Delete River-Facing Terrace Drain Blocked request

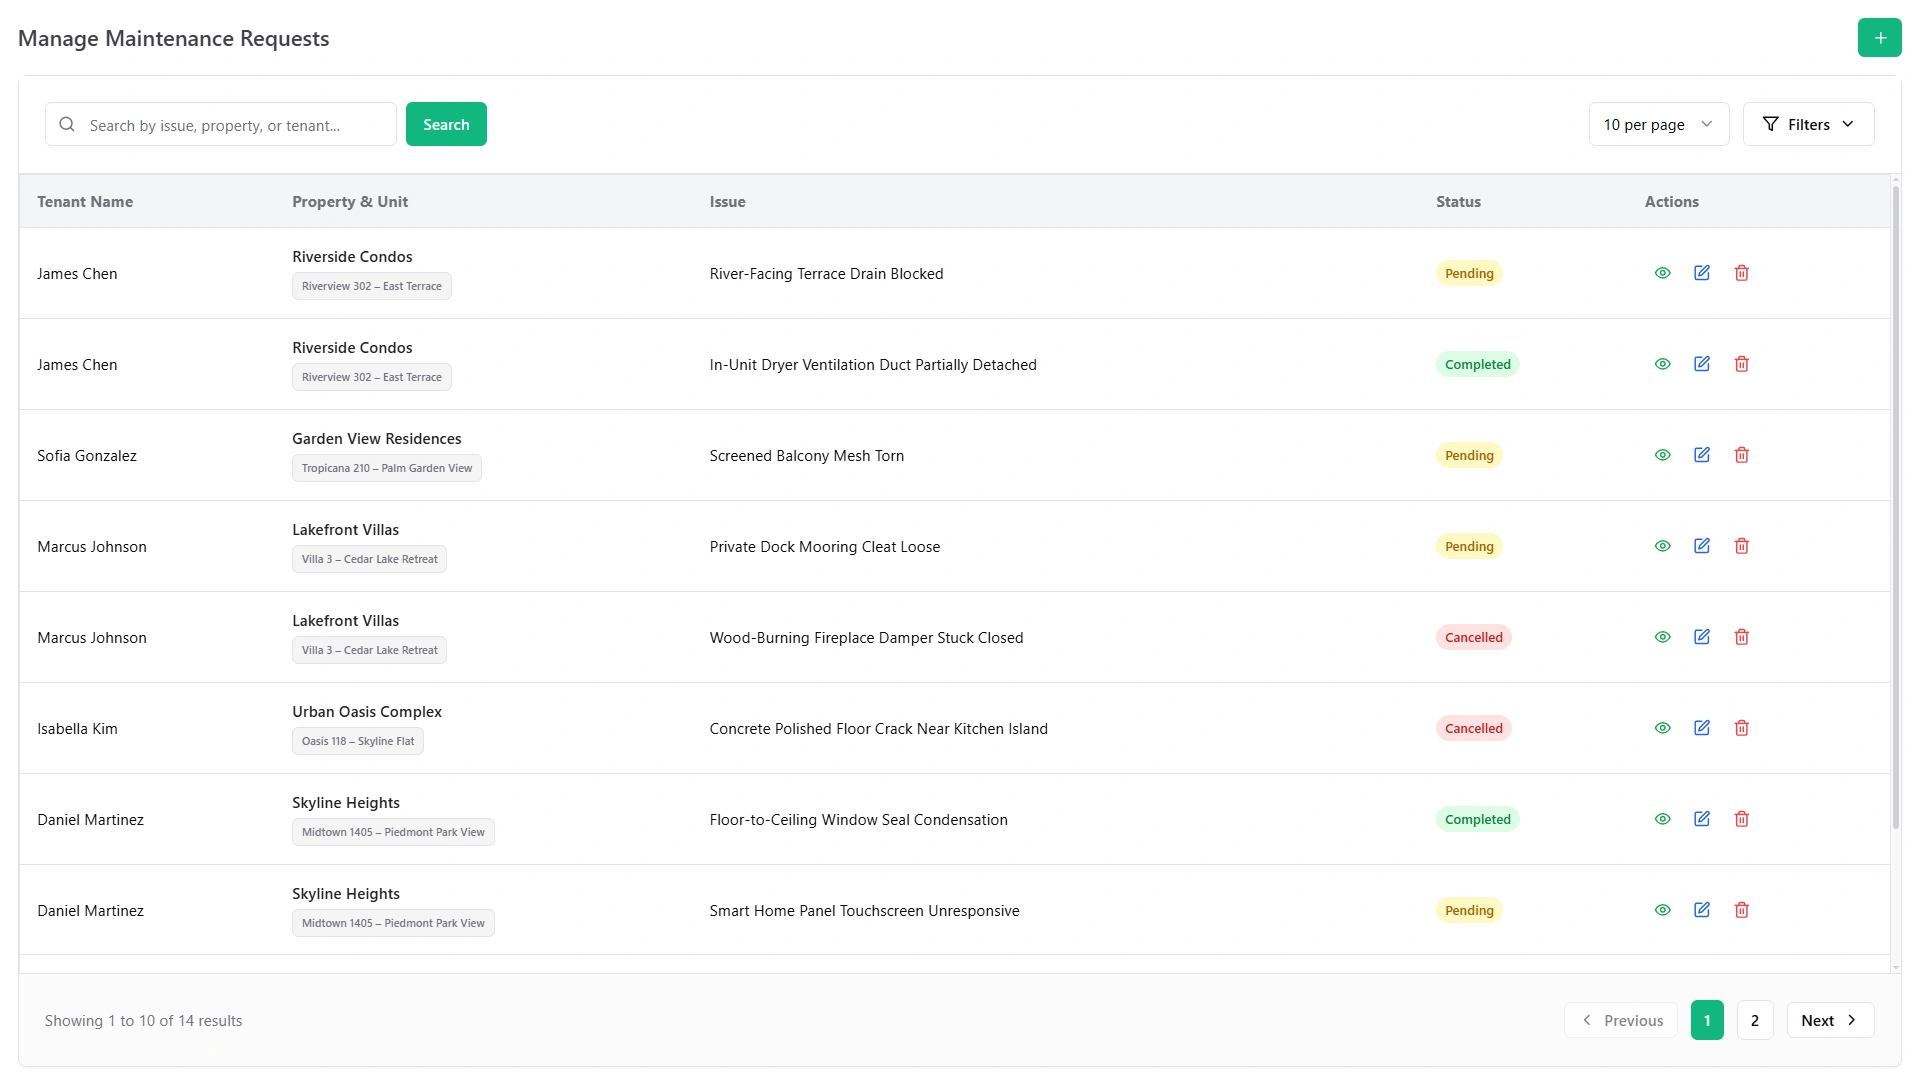tap(1742, 273)
